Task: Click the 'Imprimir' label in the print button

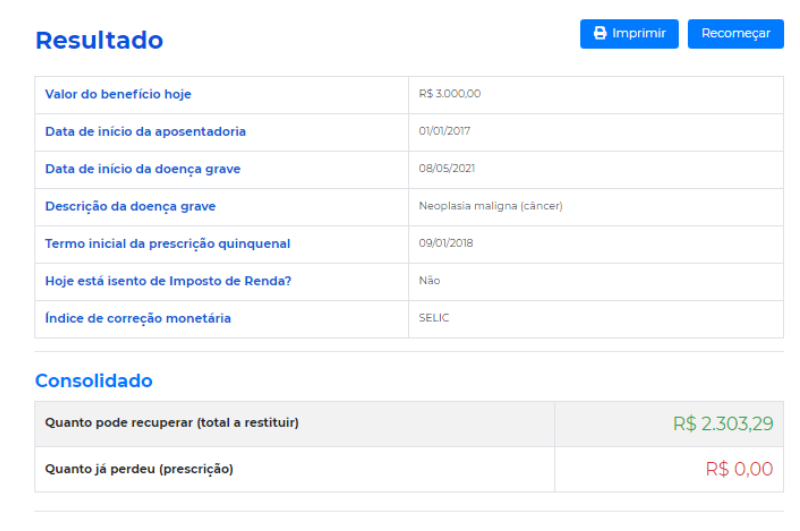Action: (639, 33)
